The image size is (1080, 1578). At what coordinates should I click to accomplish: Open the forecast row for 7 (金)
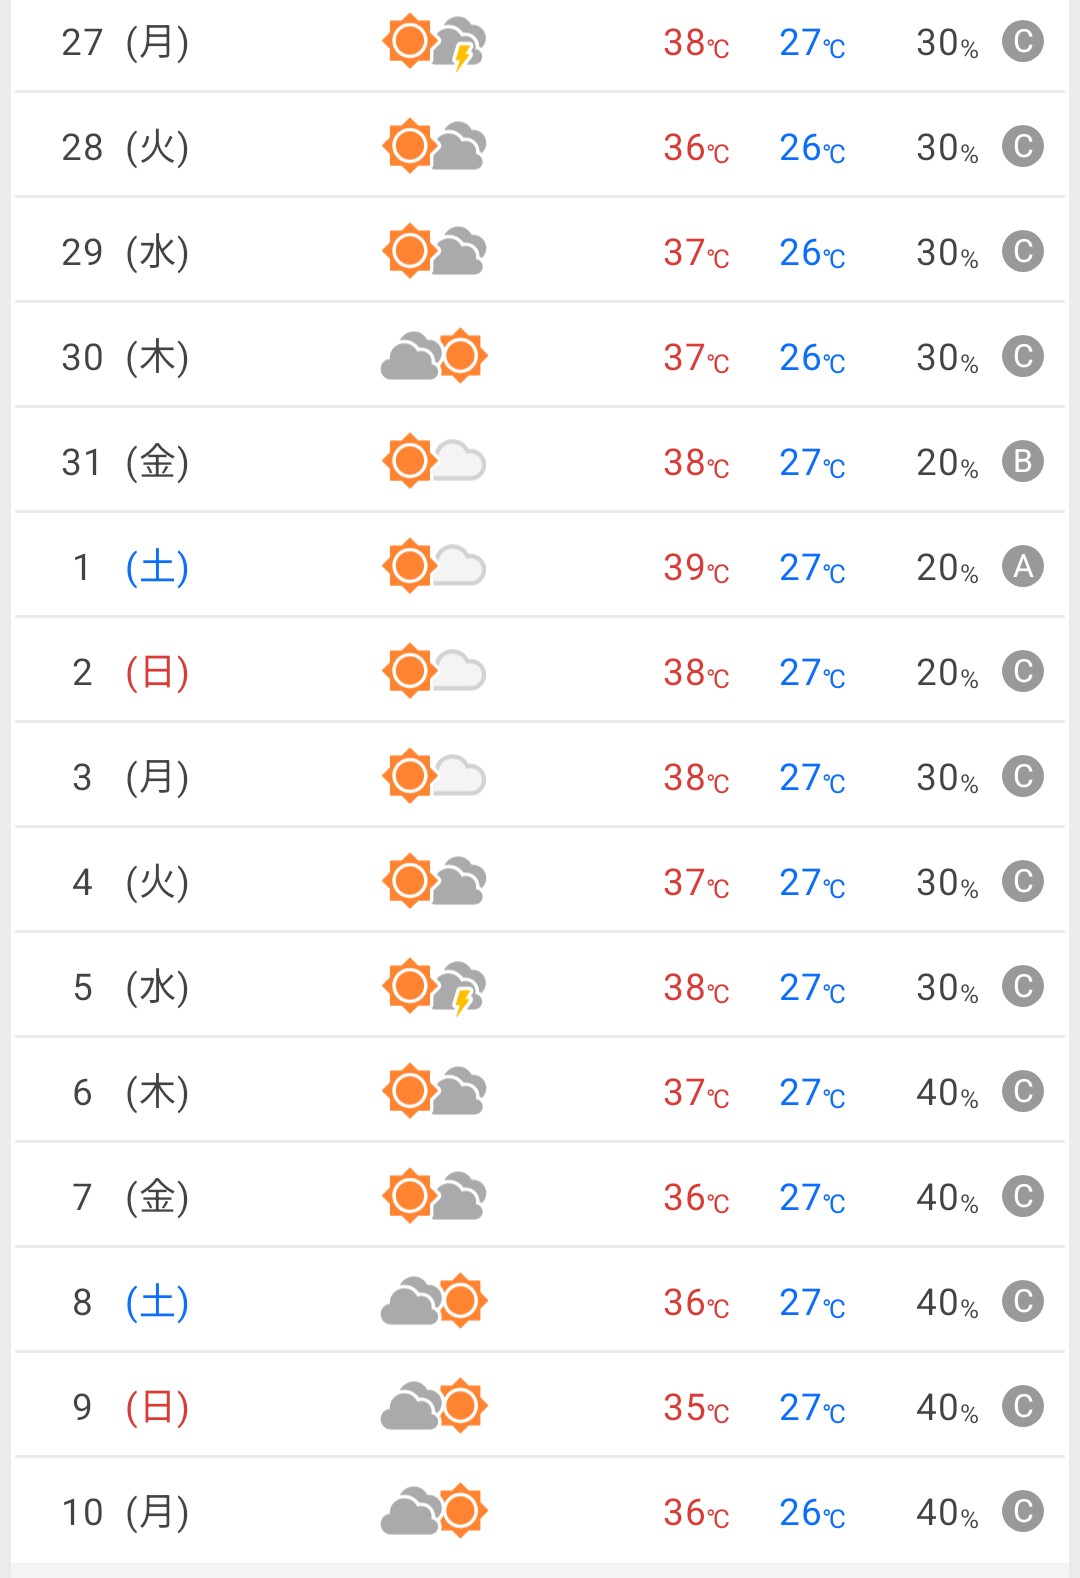(540, 1196)
